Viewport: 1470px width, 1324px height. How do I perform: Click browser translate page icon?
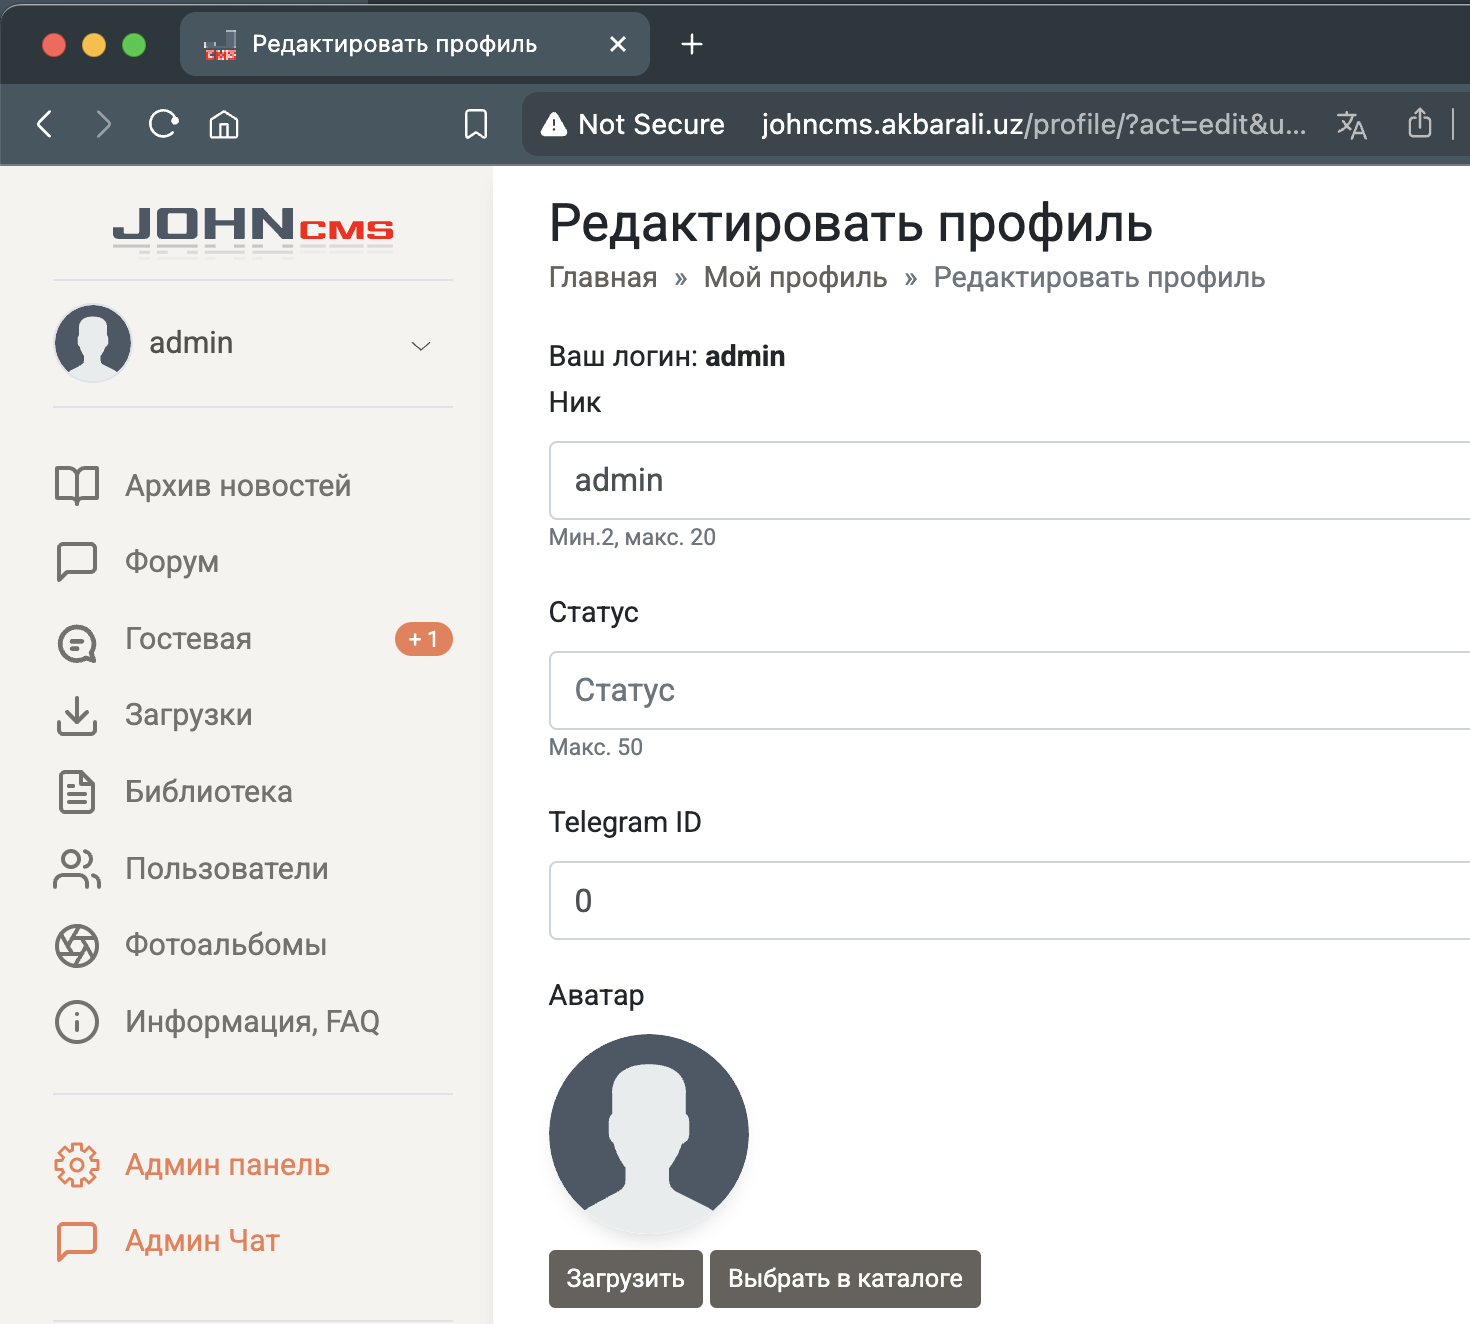coord(1351,125)
